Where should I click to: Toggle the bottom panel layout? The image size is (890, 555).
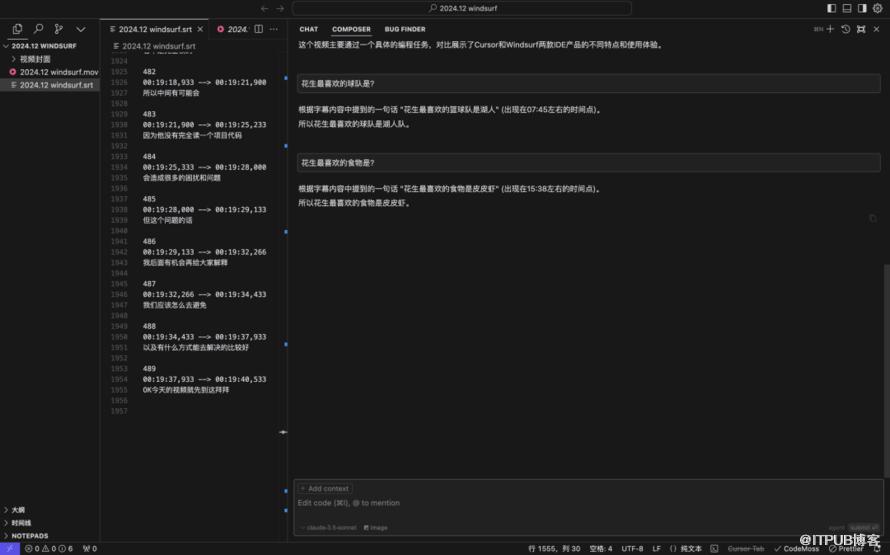847,8
